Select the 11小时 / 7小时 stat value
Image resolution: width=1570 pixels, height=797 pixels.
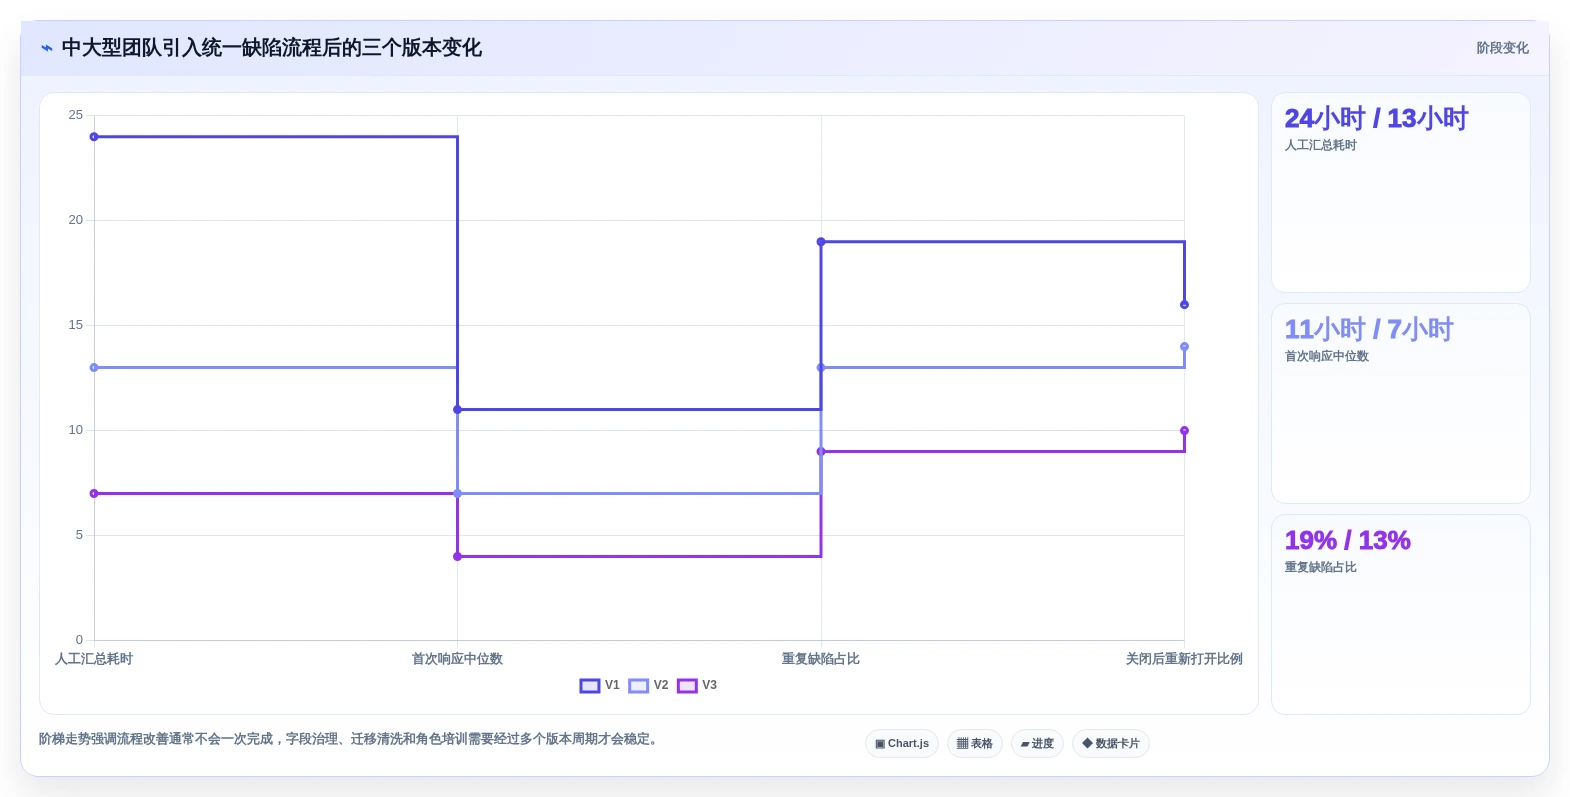pyautogui.click(x=1368, y=329)
